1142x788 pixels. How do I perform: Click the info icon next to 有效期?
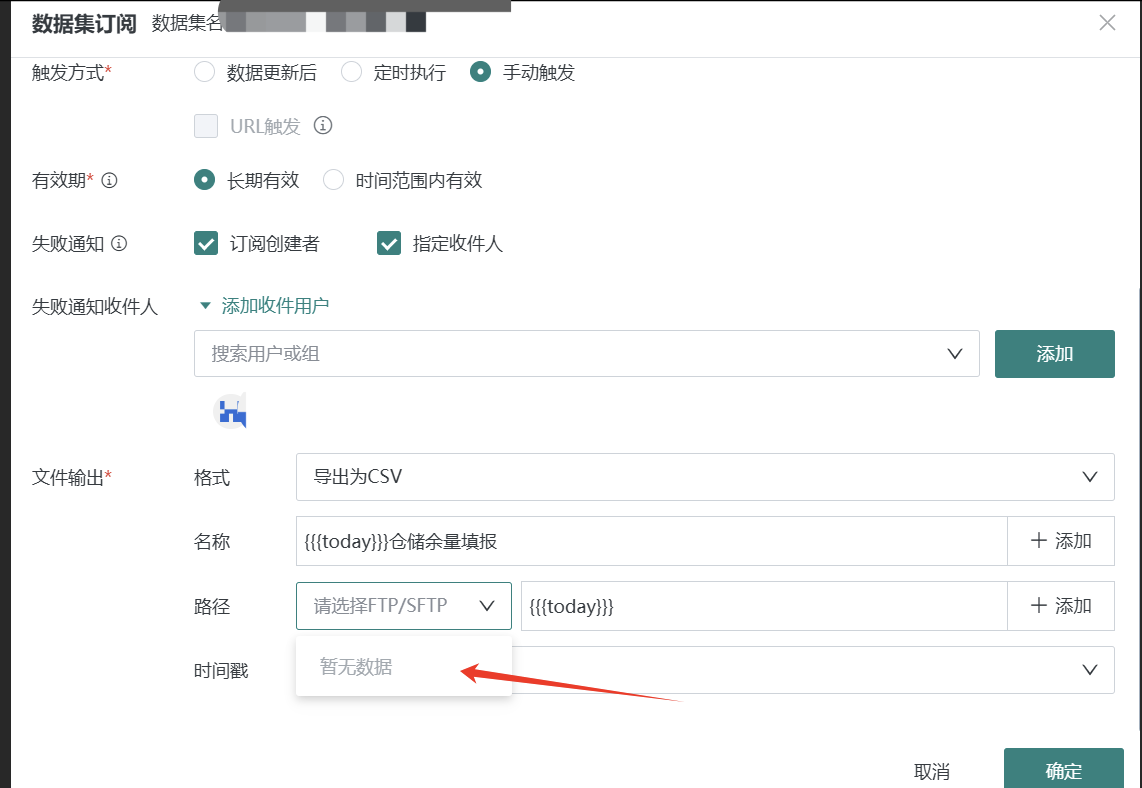click(110, 180)
